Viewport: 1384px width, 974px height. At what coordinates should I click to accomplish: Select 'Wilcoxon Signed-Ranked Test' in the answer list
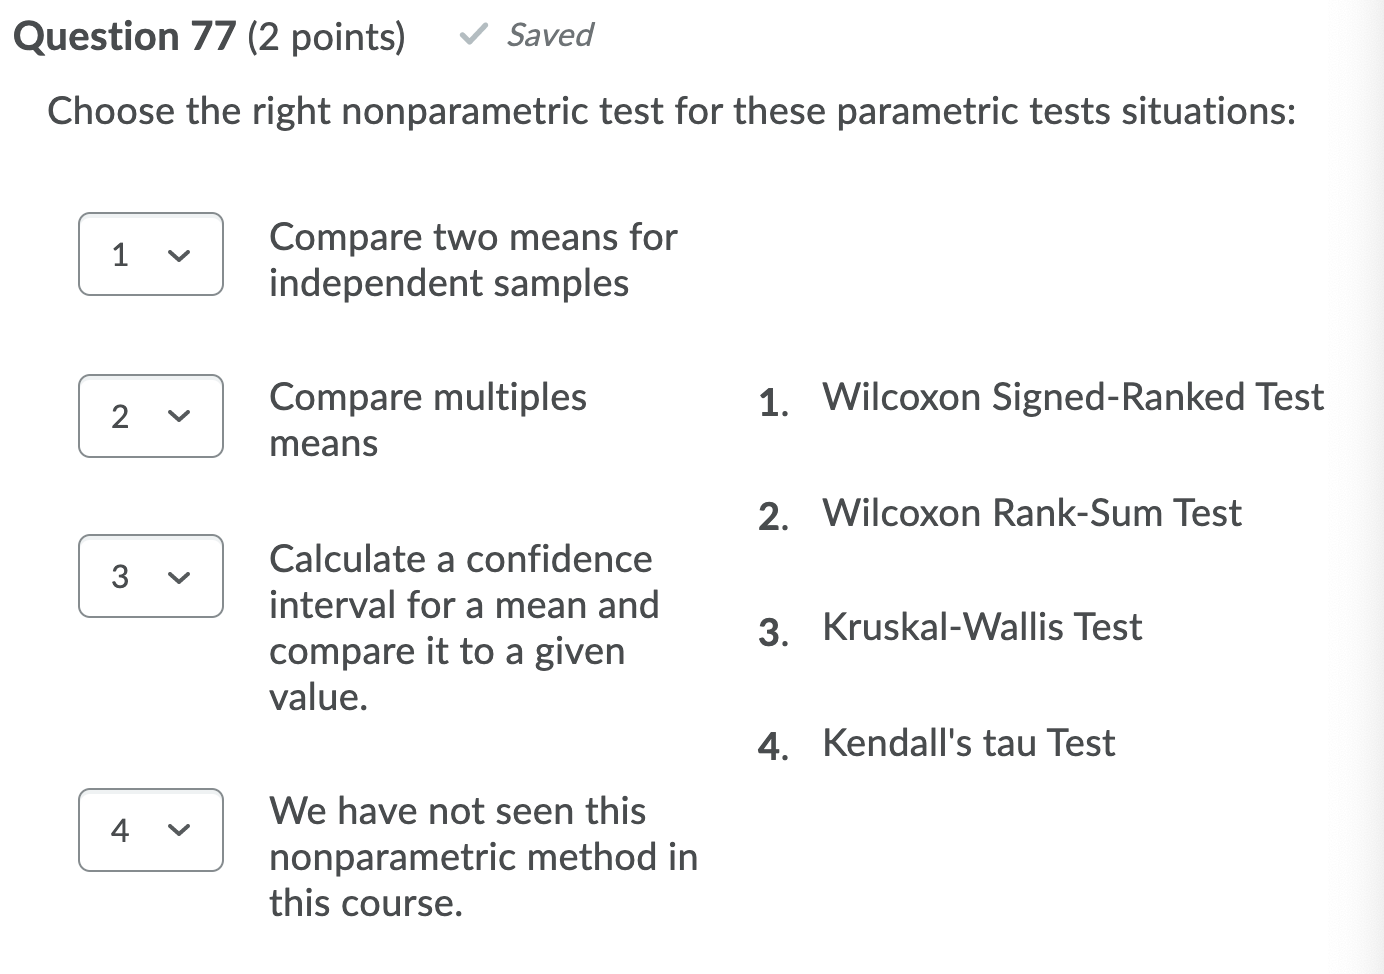coord(1072,397)
